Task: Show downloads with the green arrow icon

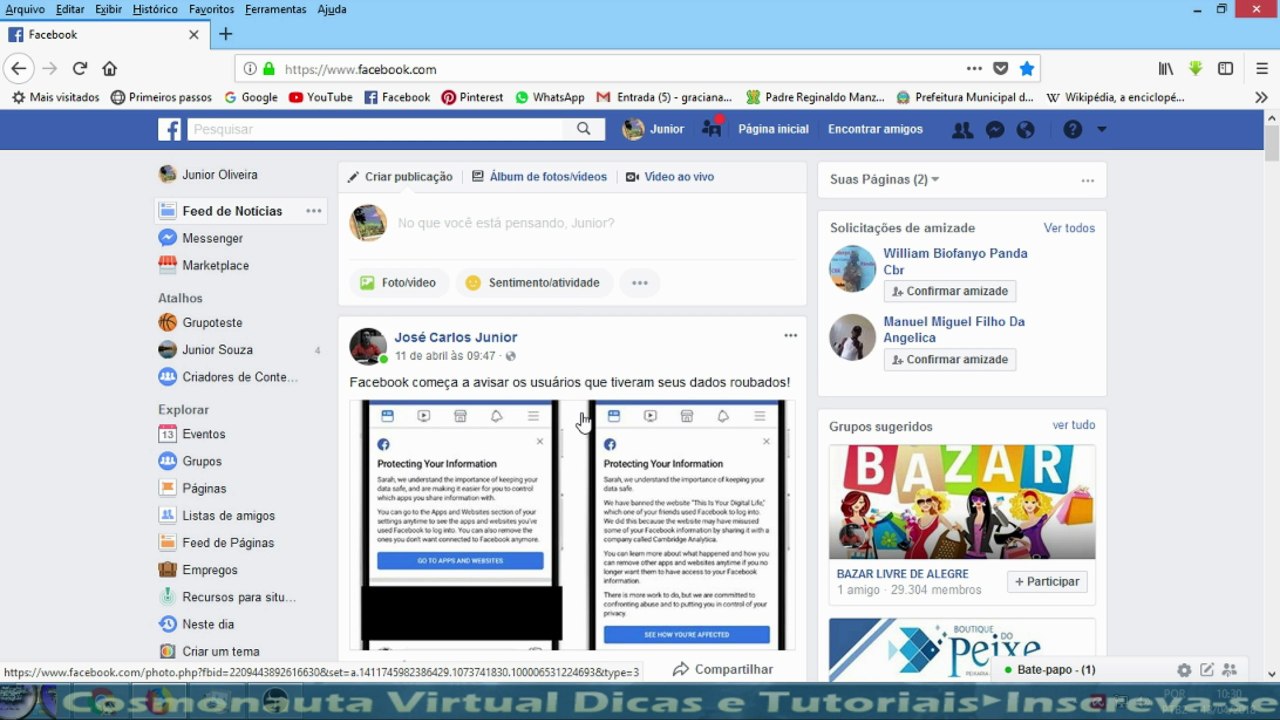Action: [1196, 69]
